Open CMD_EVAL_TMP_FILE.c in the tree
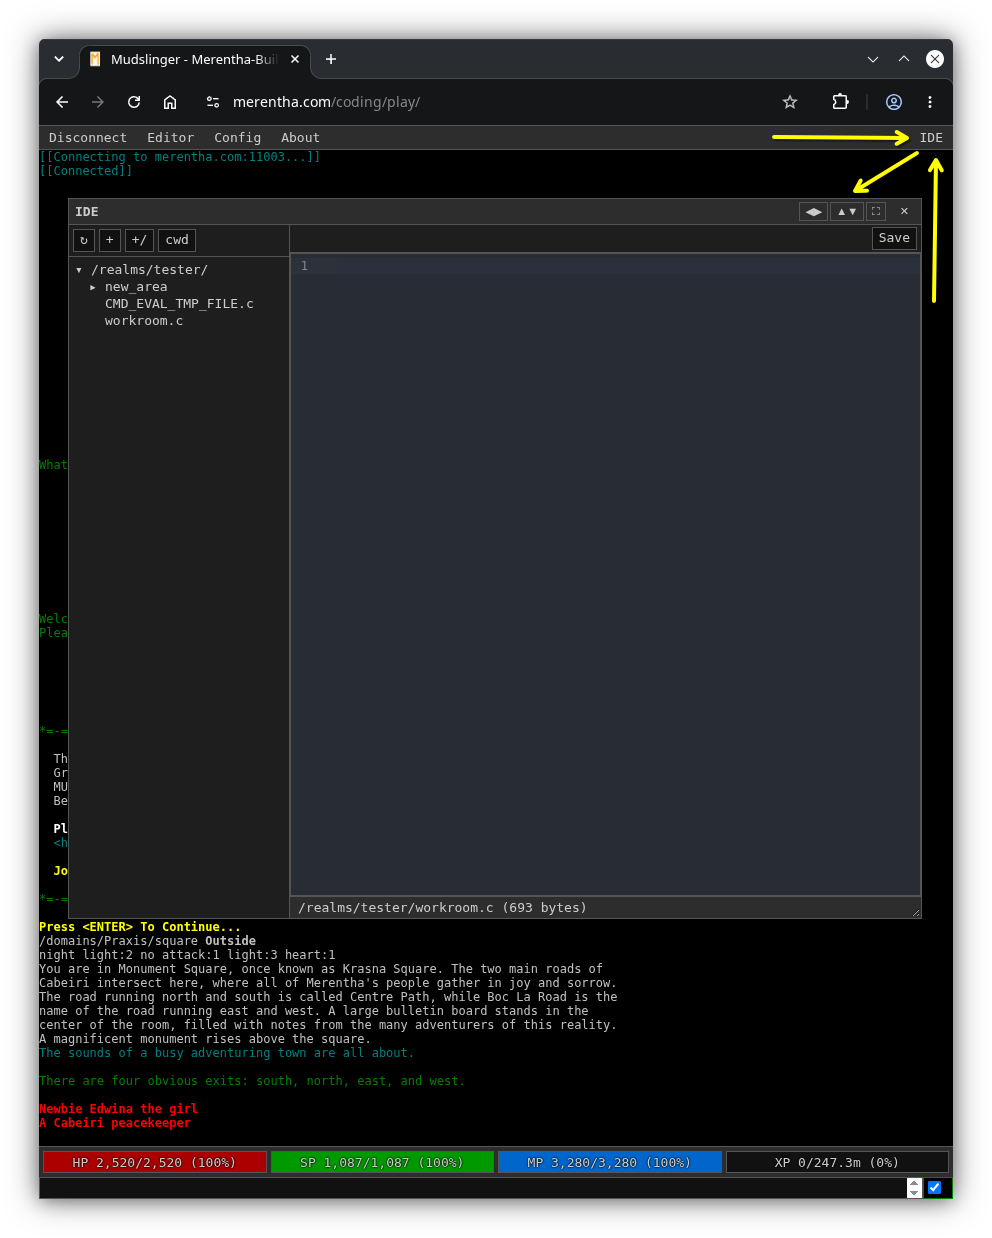The image size is (992, 1238). (179, 304)
